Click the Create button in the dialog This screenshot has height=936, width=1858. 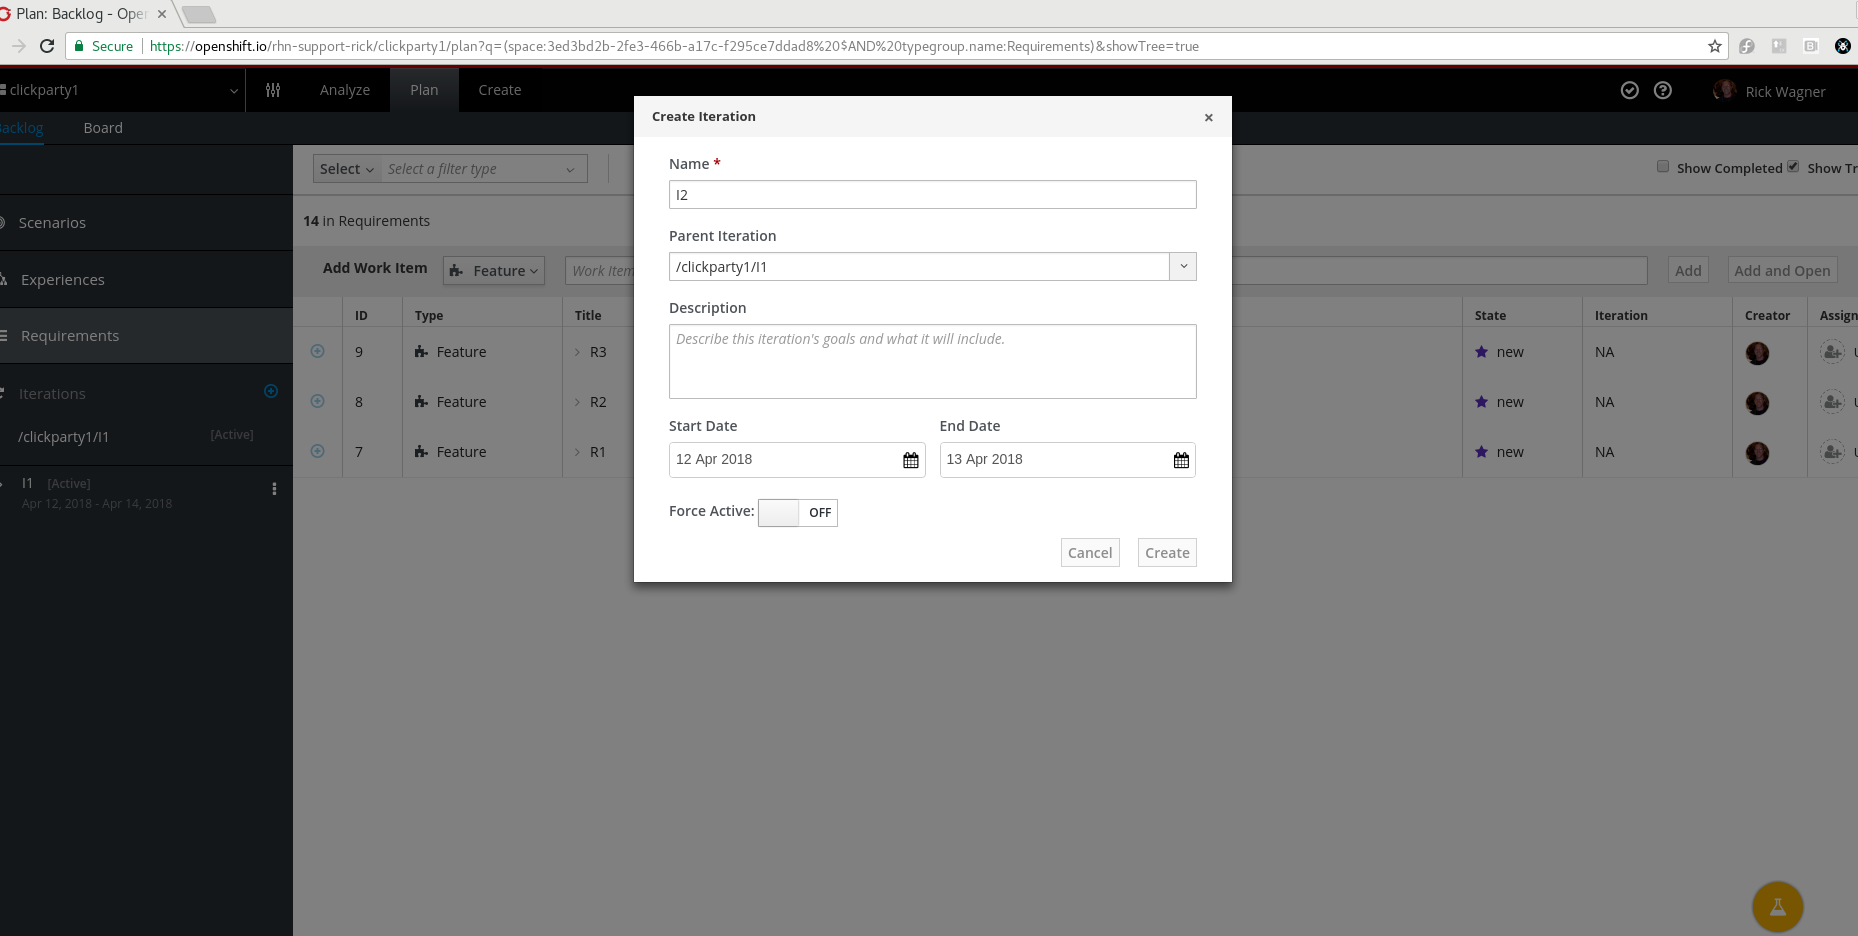coord(1166,552)
